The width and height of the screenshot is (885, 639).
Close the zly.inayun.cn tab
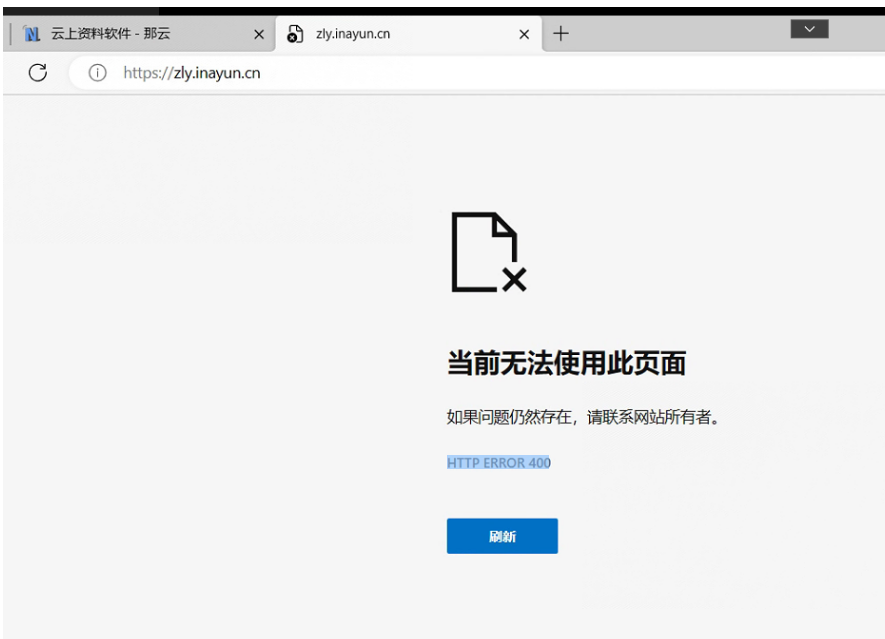524,34
